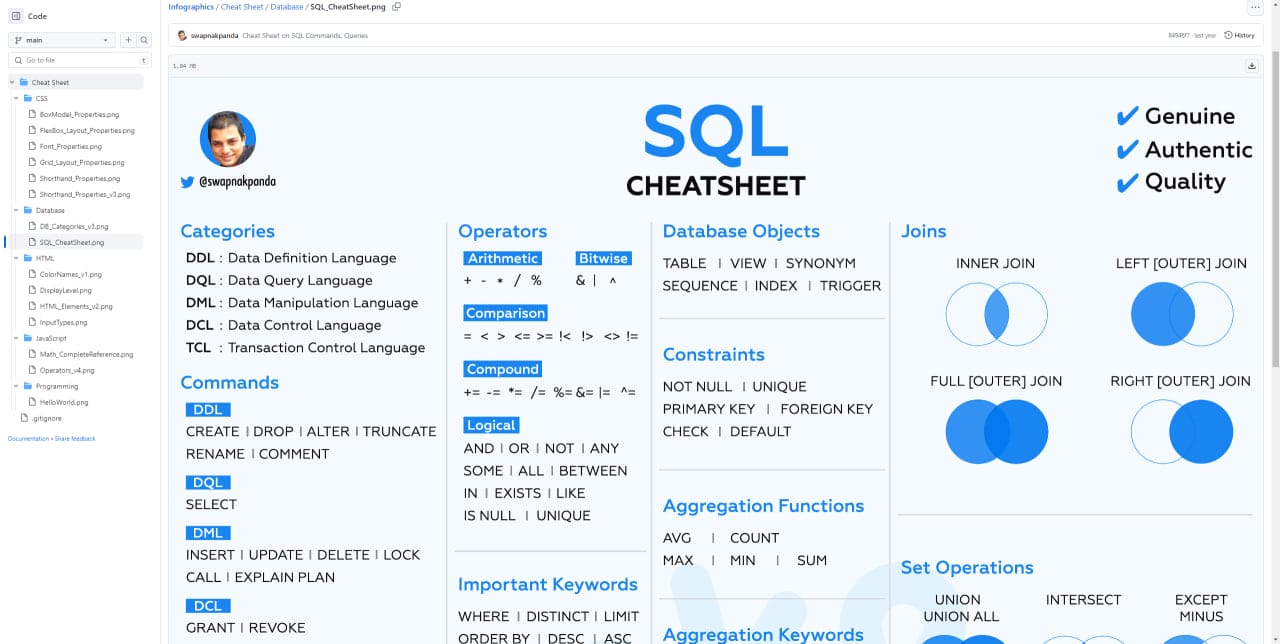Click the search magnifier button beside plus
The height and width of the screenshot is (644, 1280).
pyautogui.click(x=144, y=40)
